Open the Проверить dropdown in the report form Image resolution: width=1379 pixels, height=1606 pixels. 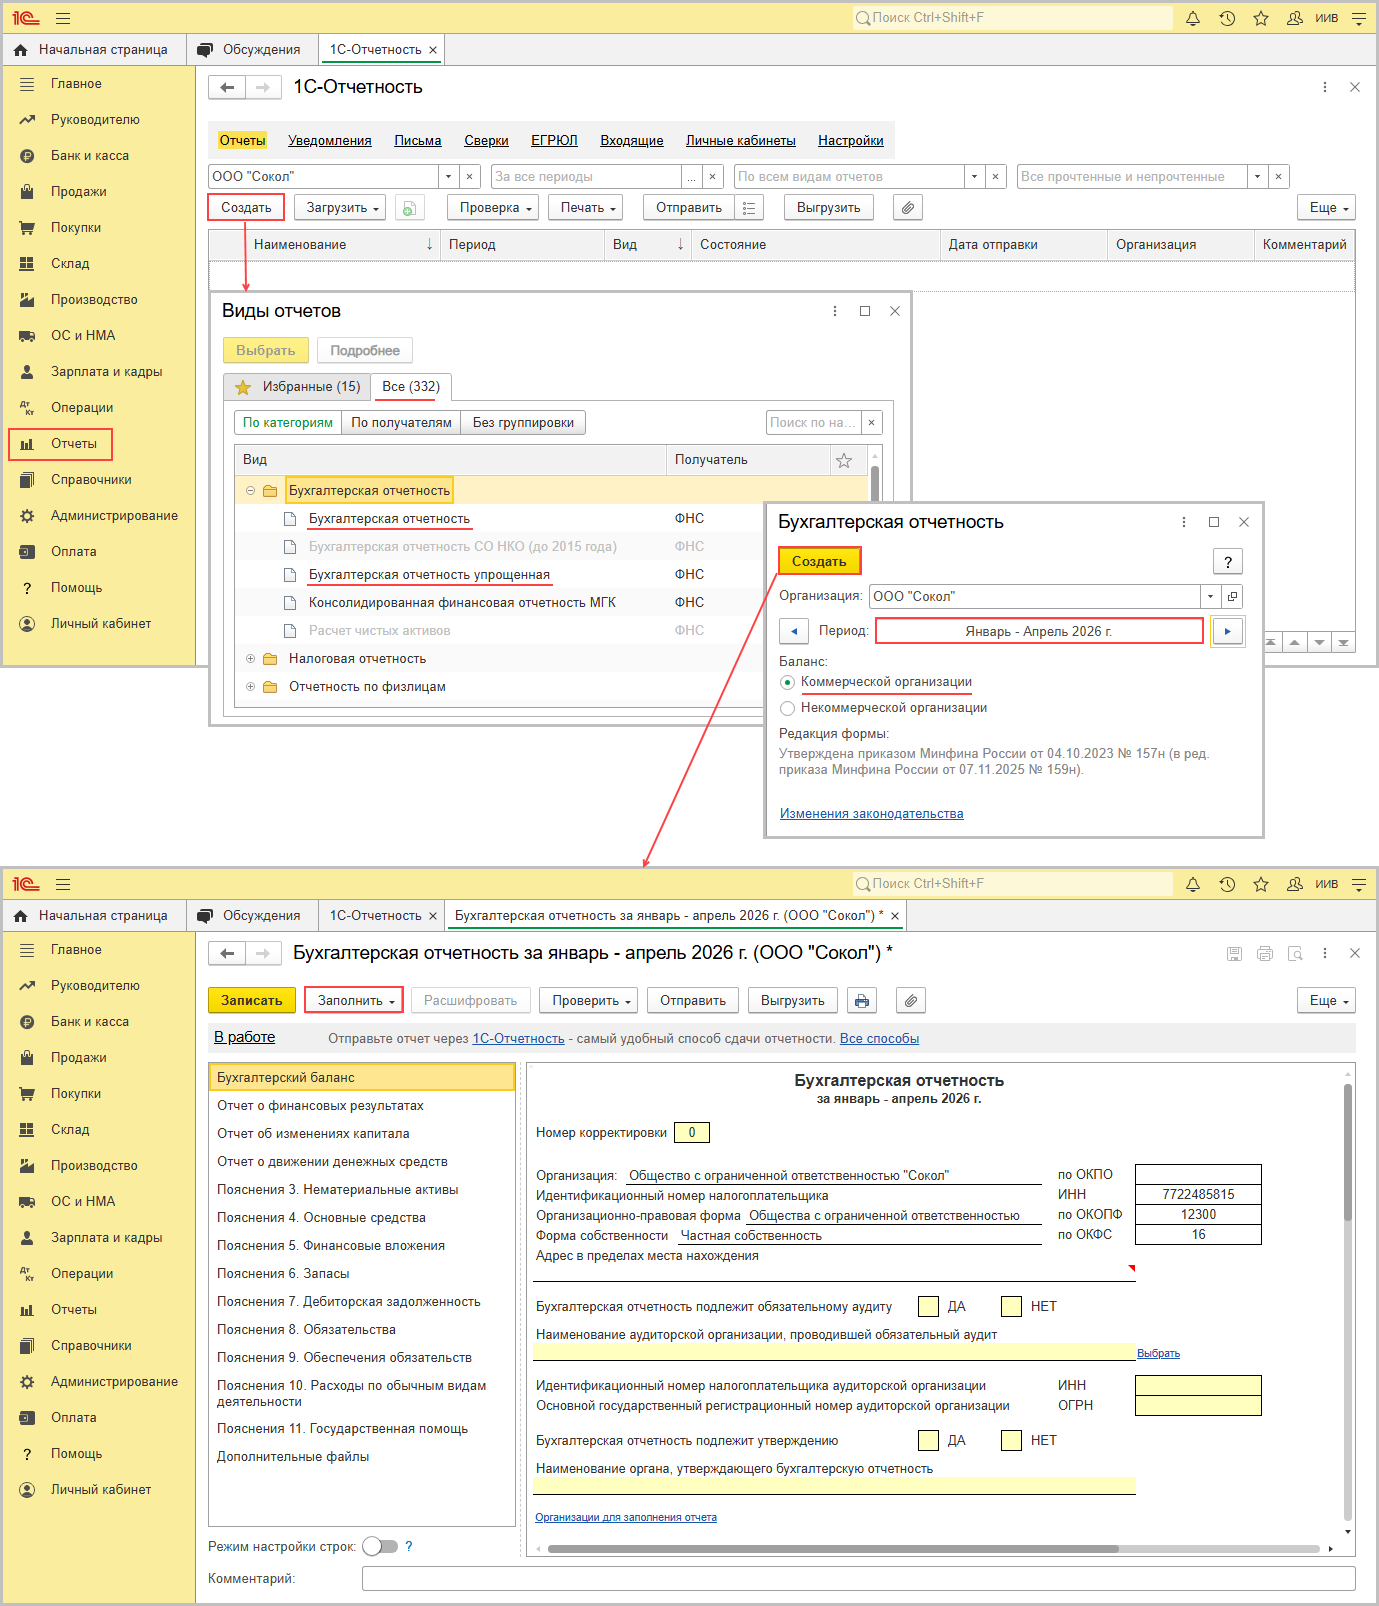[589, 1001]
